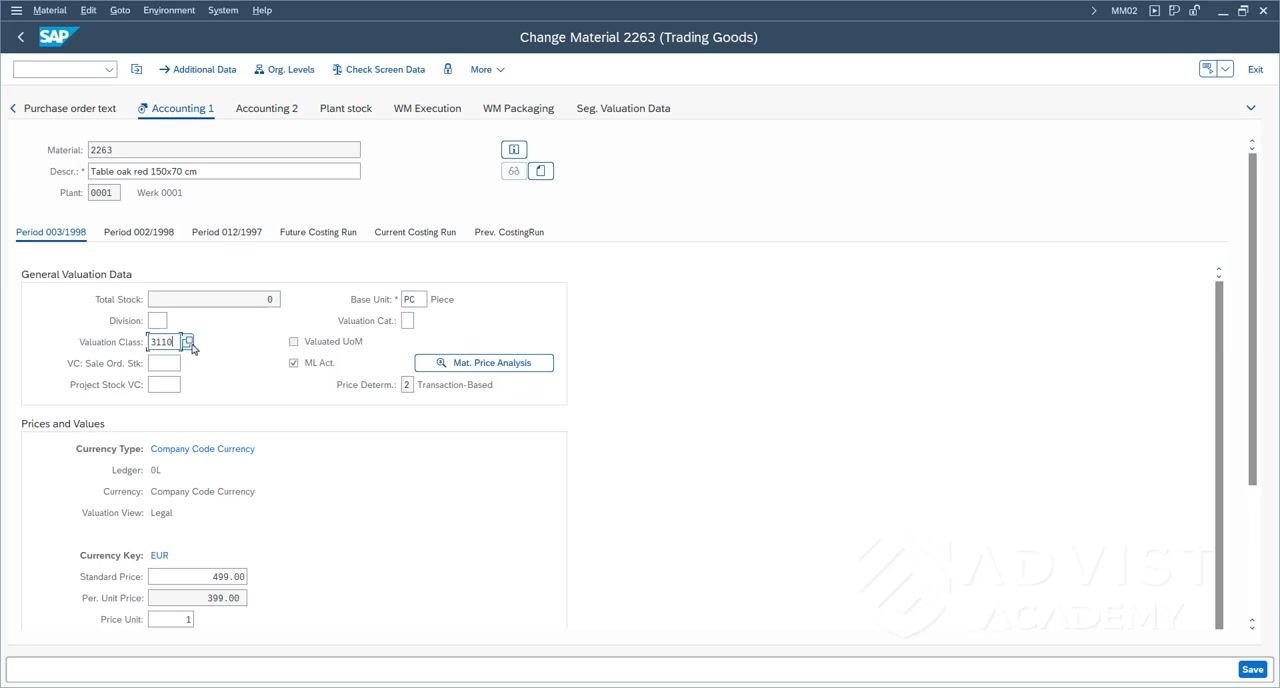Open the Goto menu
Screen dimensions: 1280x688
coord(120,10)
